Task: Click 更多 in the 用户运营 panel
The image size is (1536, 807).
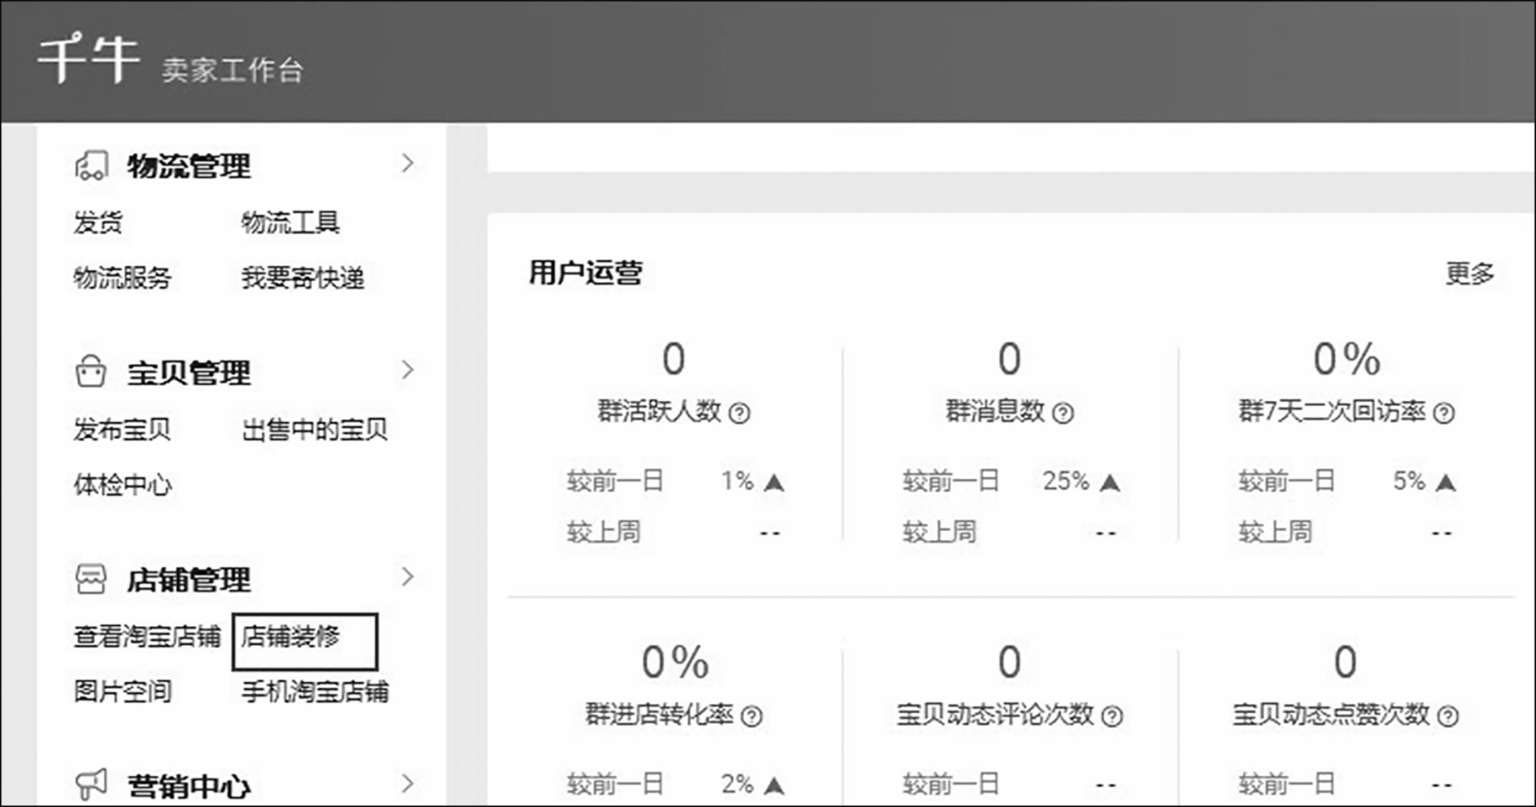Action: (1470, 273)
